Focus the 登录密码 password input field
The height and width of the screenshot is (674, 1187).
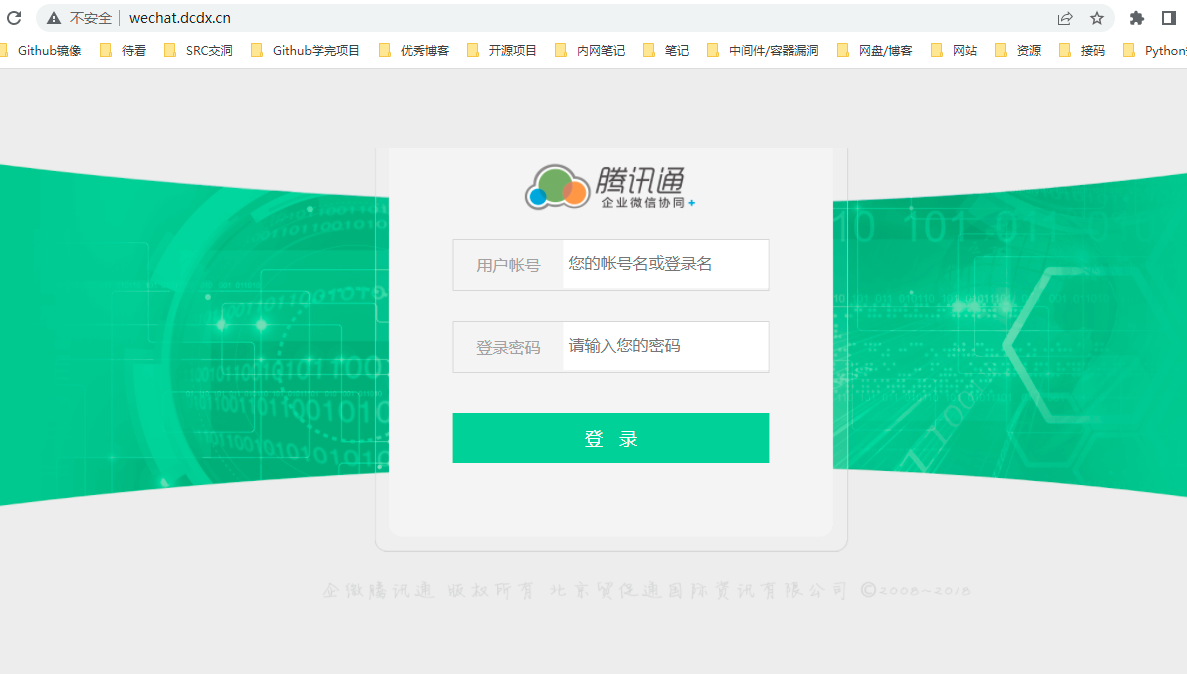[x=665, y=346]
